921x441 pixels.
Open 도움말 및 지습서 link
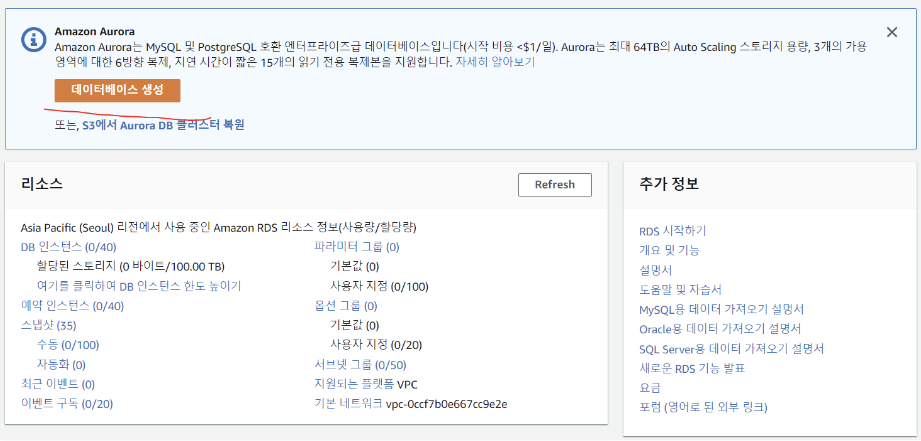[680, 289]
